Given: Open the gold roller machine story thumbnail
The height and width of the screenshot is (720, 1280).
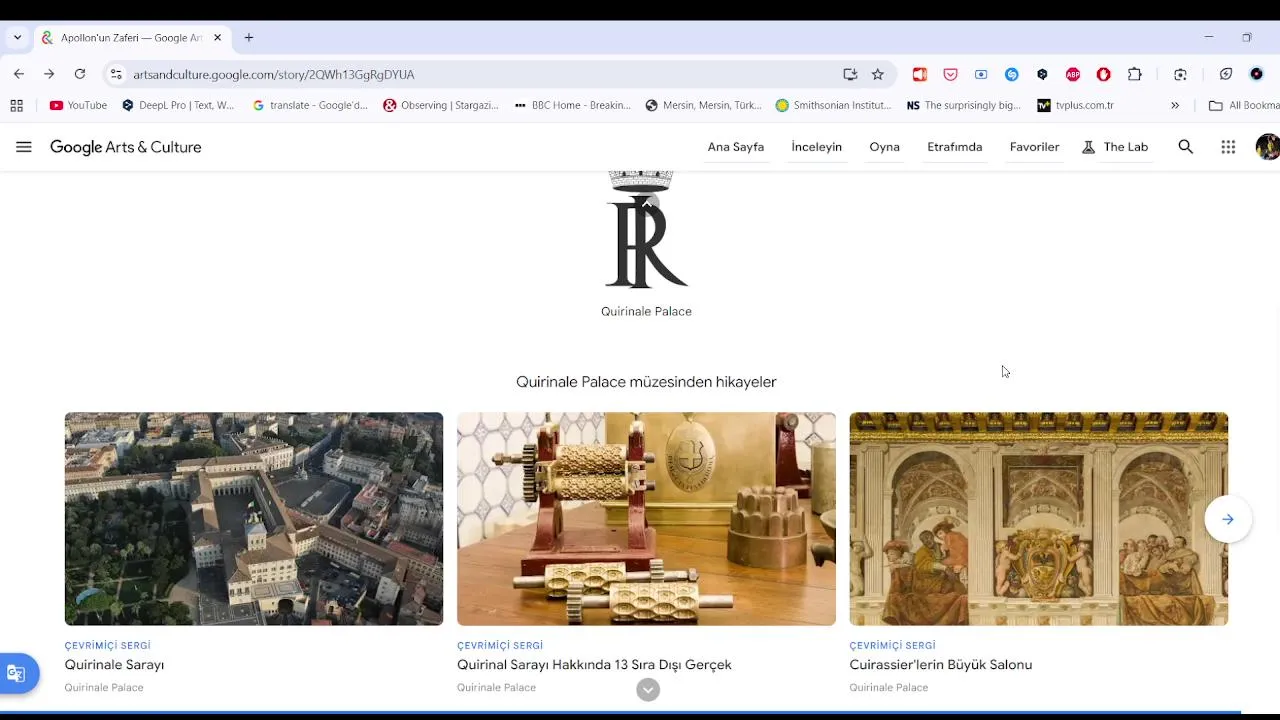Looking at the screenshot, I should click(646, 519).
